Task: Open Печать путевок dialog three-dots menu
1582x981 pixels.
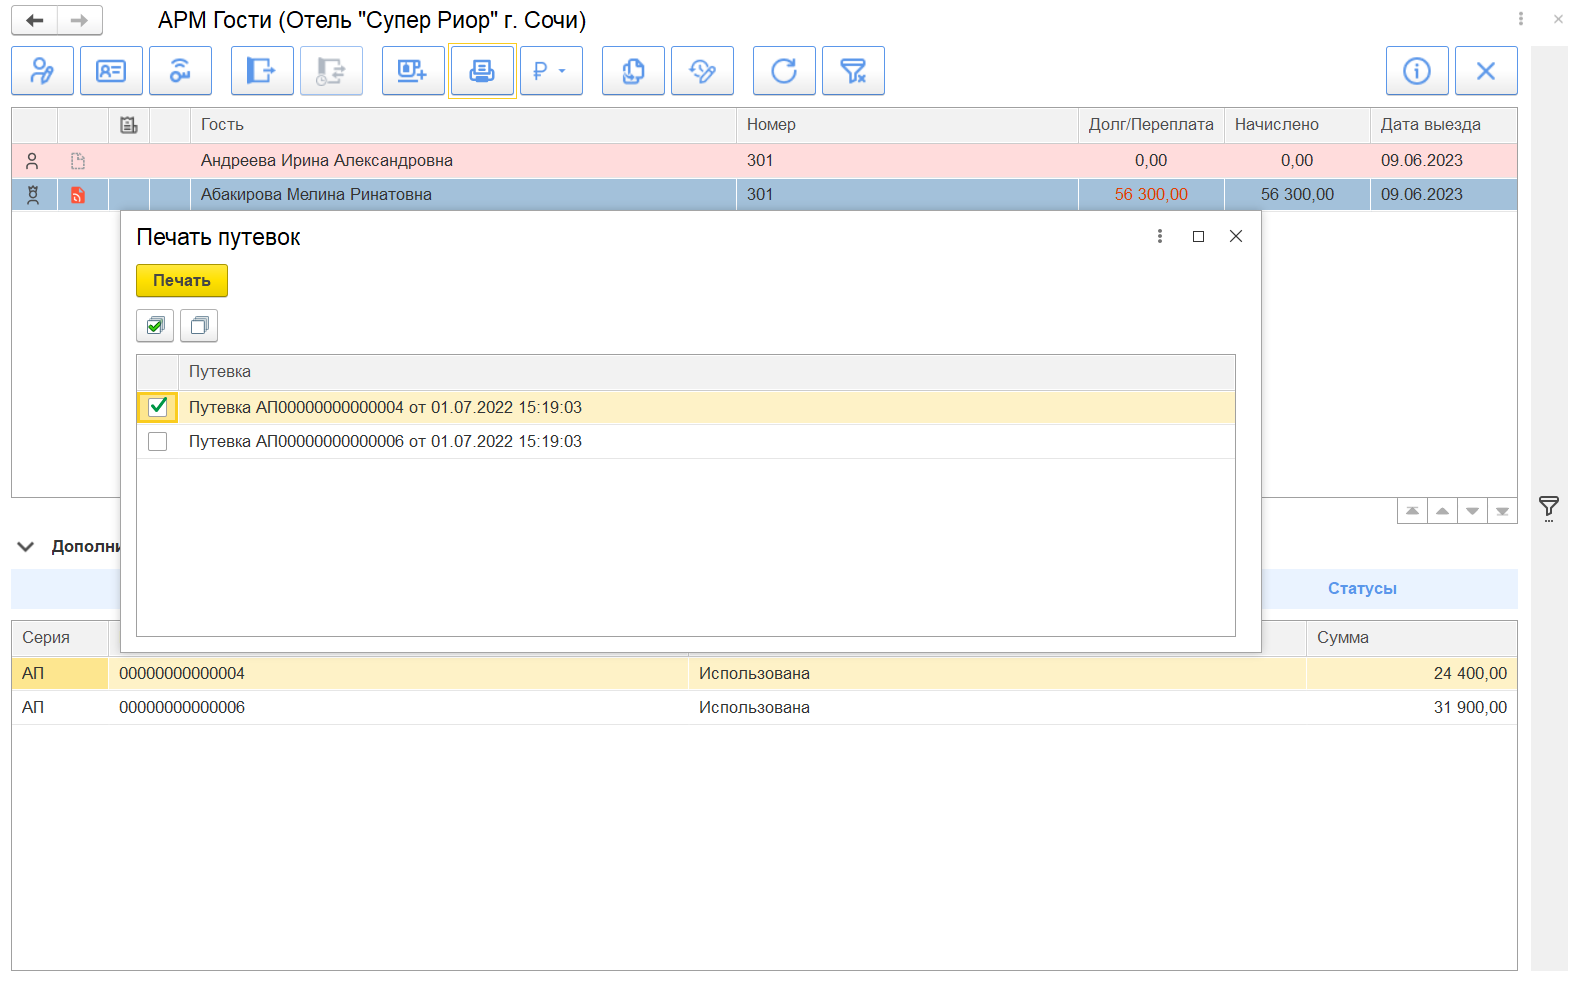Action: [1160, 236]
